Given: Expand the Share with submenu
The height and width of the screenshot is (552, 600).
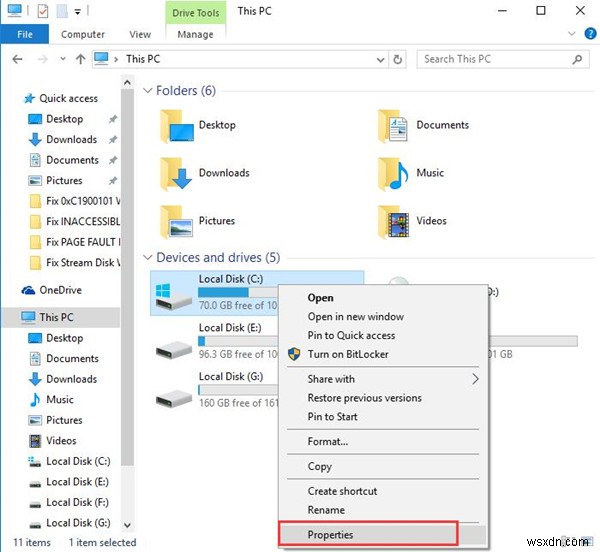Looking at the screenshot, I should [383, 379].
